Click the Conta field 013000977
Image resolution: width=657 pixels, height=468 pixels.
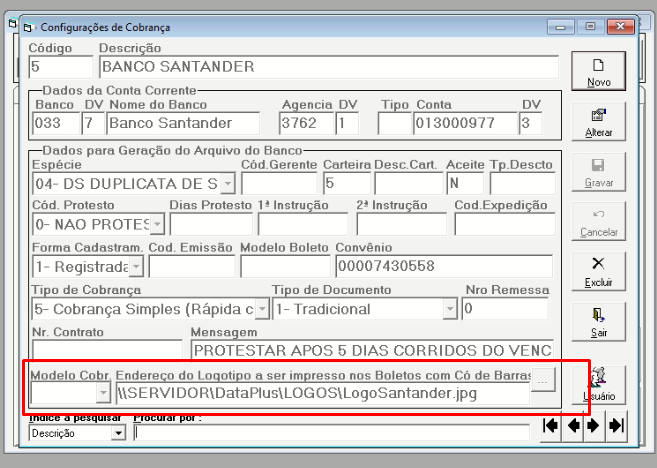click(x=466, y=123)
